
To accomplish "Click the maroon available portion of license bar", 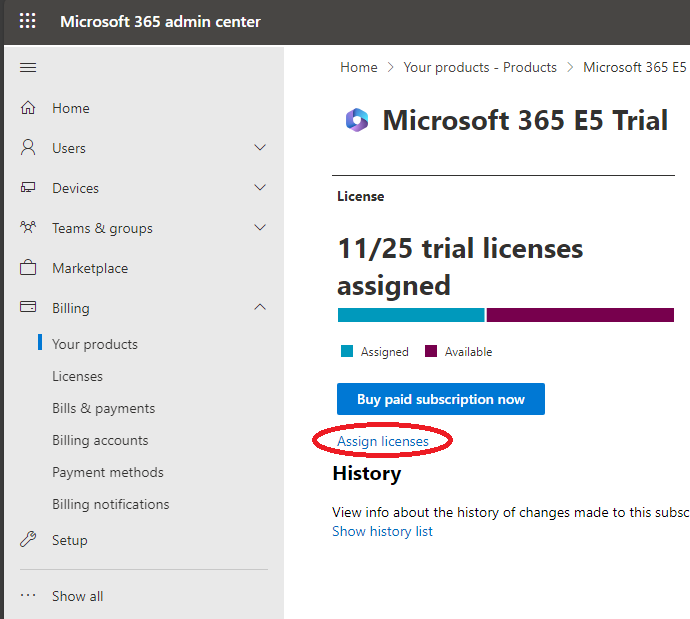I will [x=580, y=315].
